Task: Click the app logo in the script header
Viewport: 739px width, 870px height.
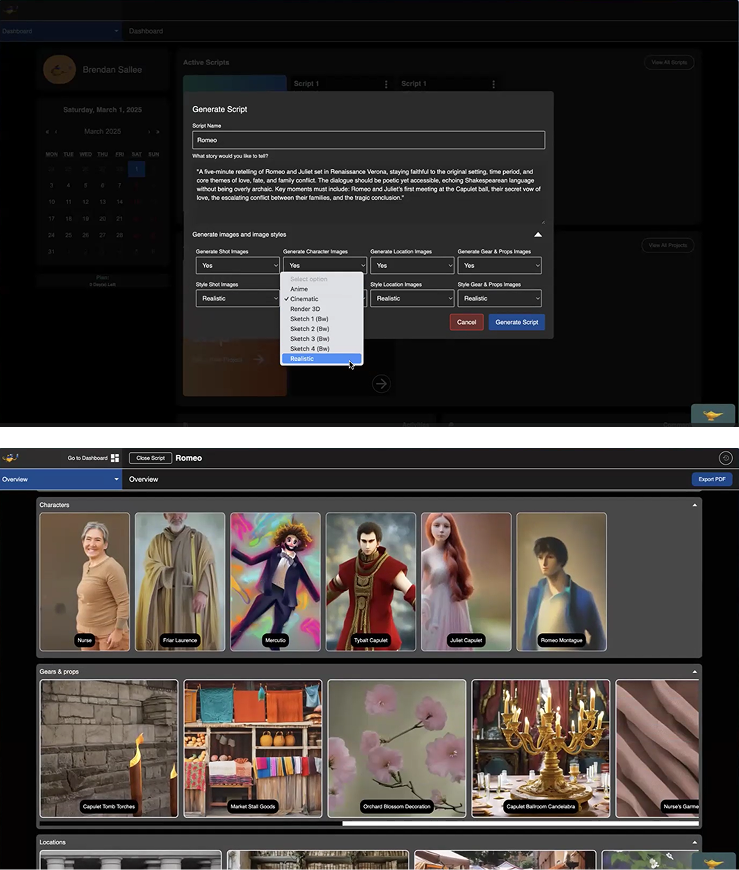Action: (x=11, y=458)
